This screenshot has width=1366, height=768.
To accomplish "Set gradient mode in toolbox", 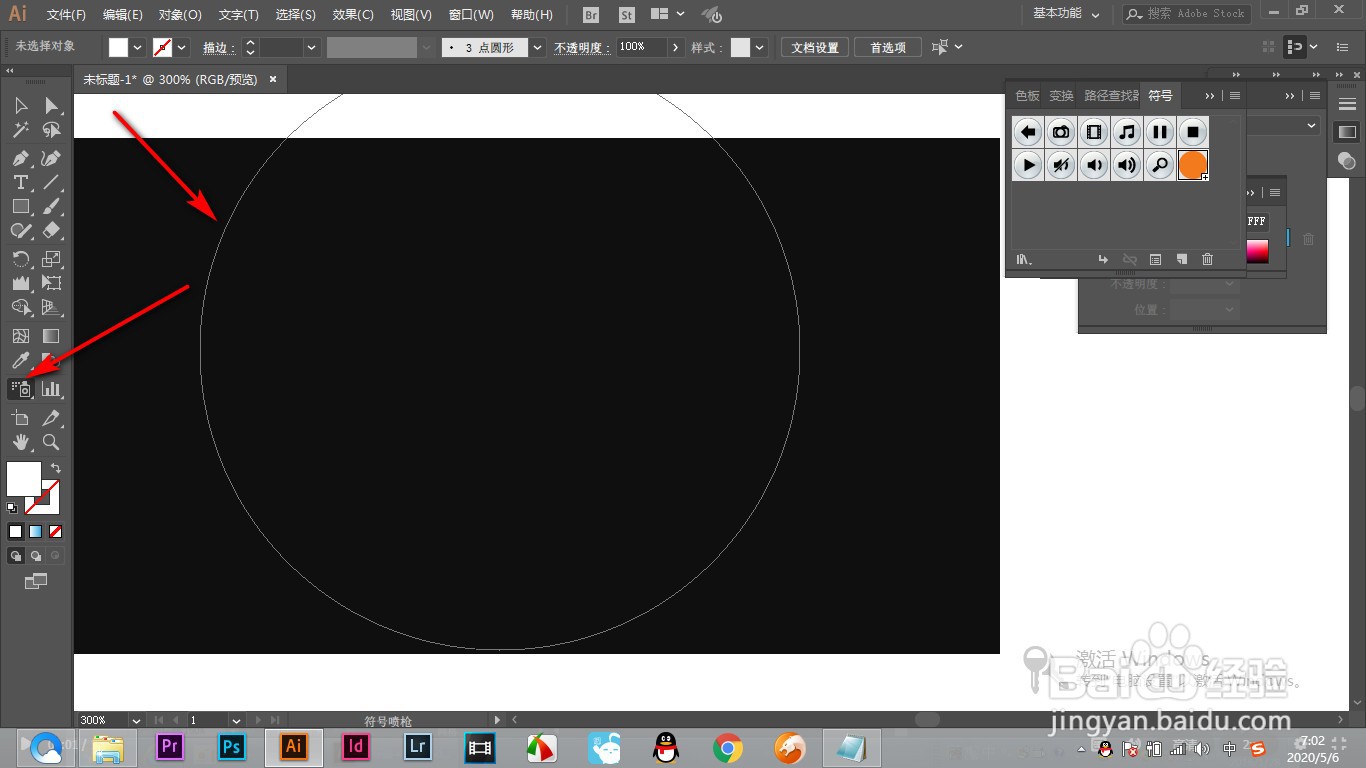I will point(35,532).
